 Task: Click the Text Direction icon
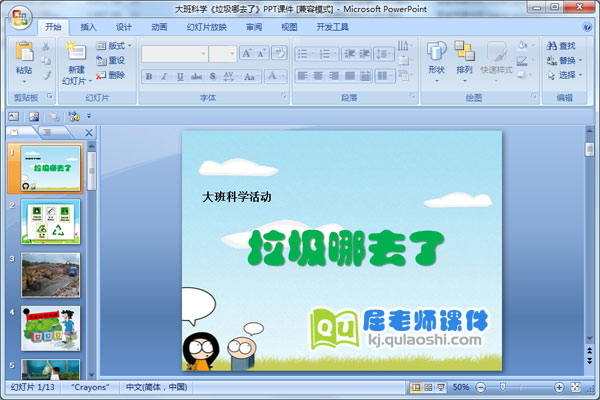(403, 46)
